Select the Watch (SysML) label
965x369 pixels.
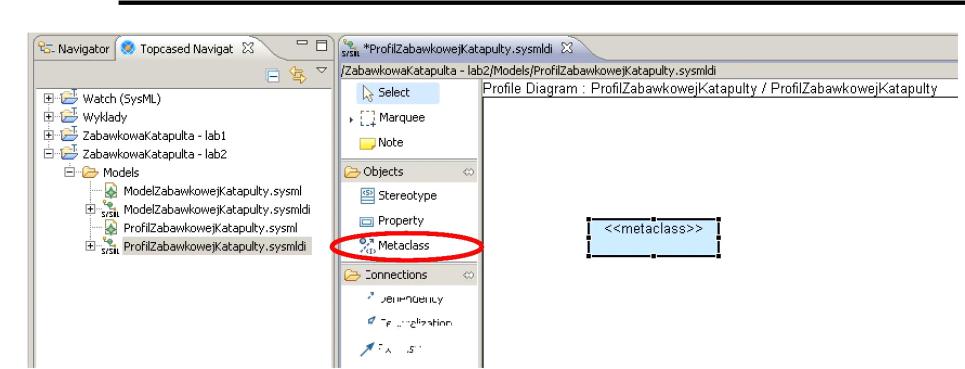[122, 98]
